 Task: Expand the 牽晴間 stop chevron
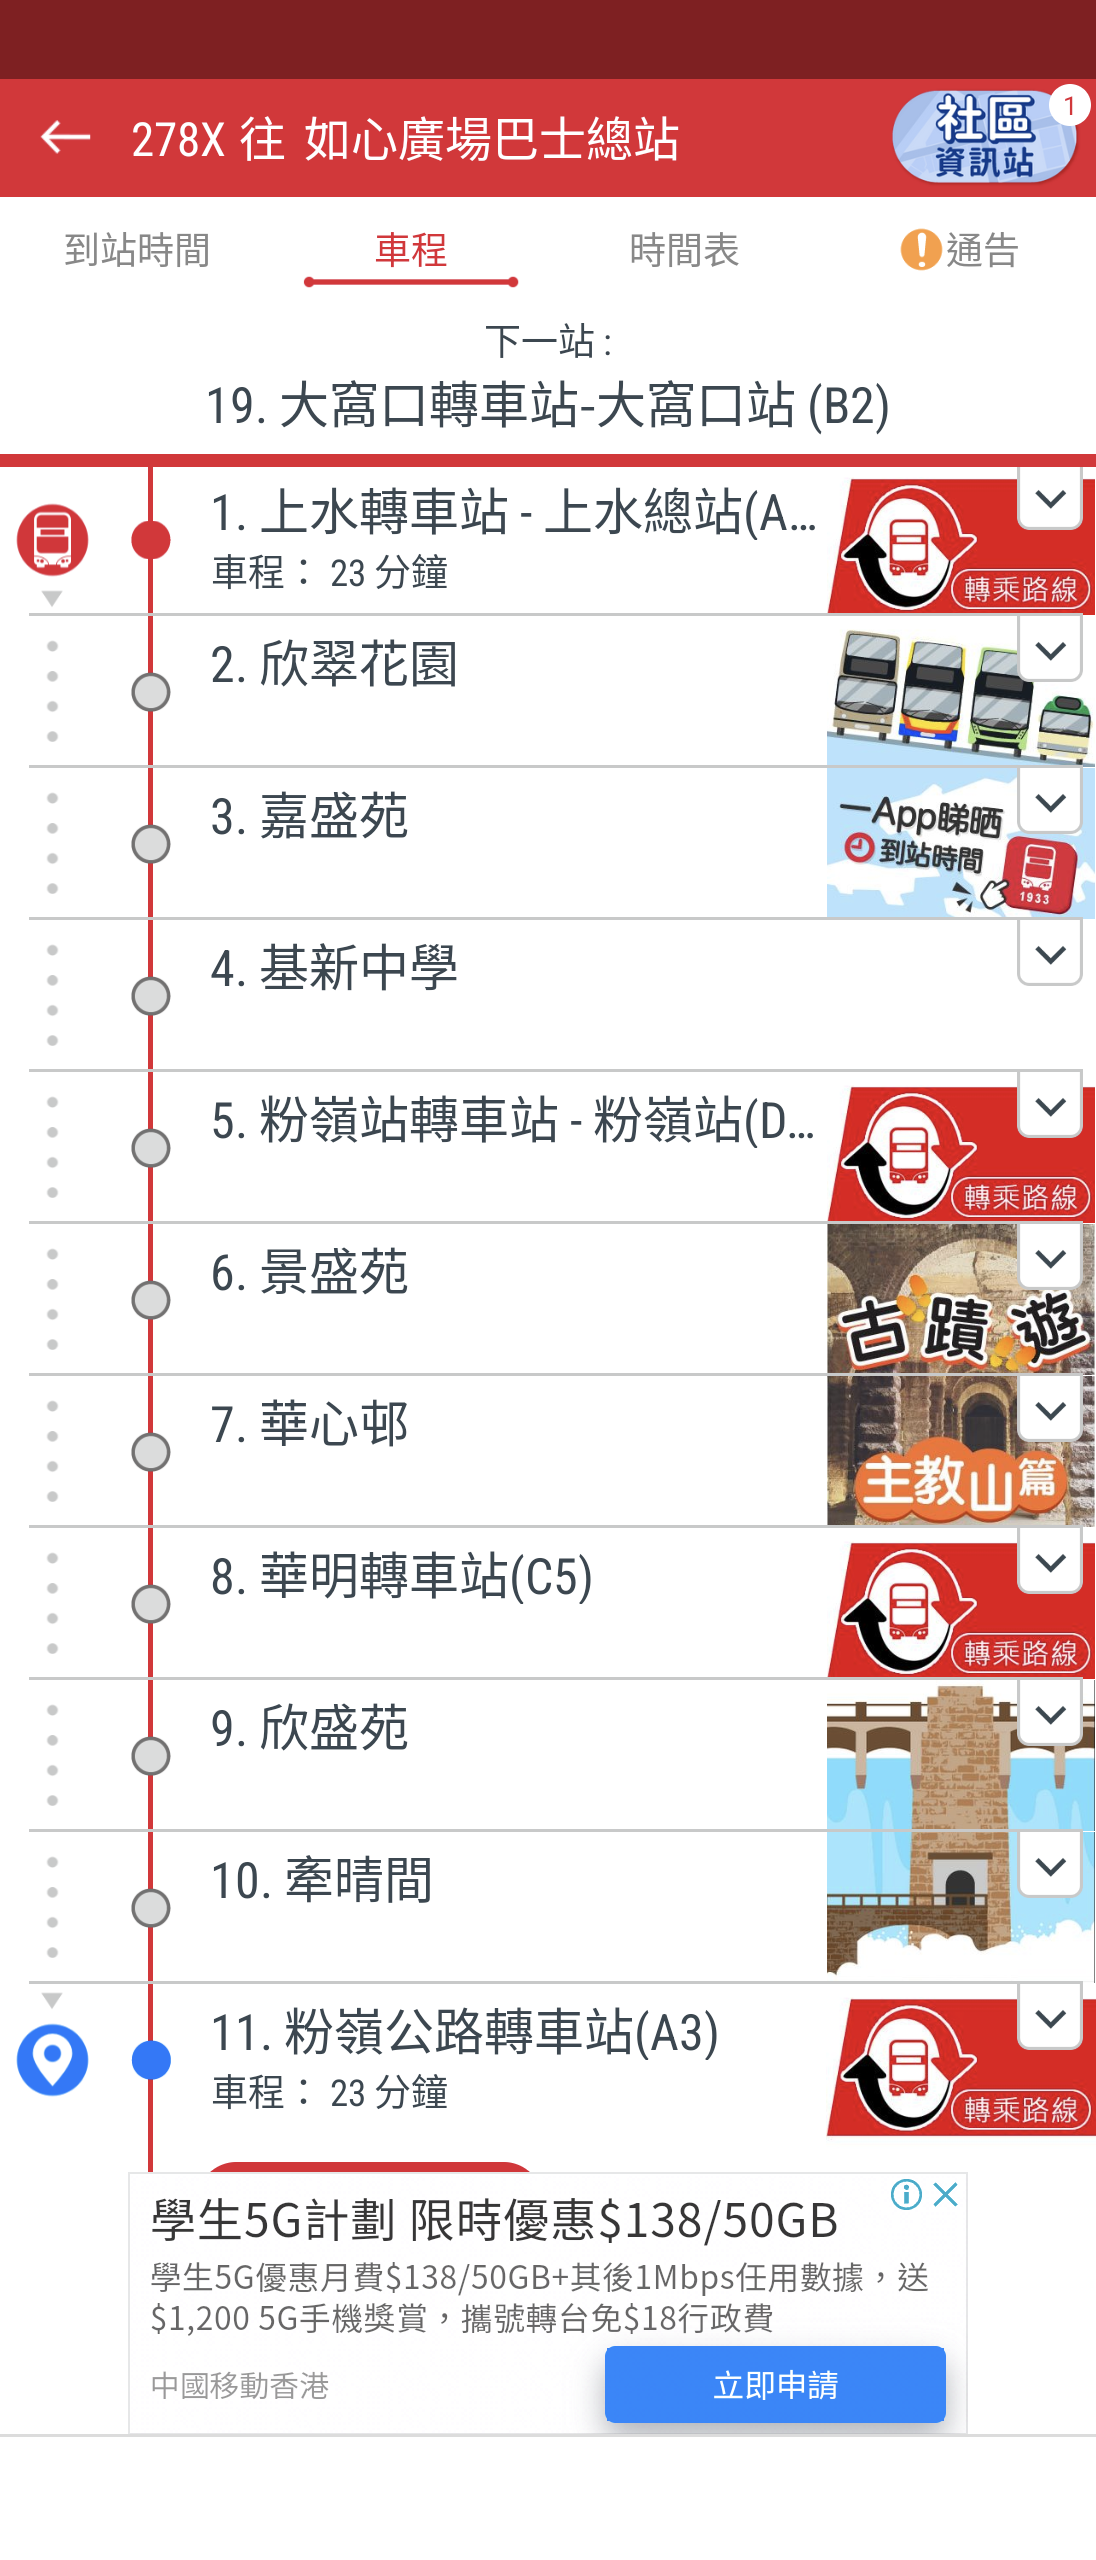pos(1050,1866)
